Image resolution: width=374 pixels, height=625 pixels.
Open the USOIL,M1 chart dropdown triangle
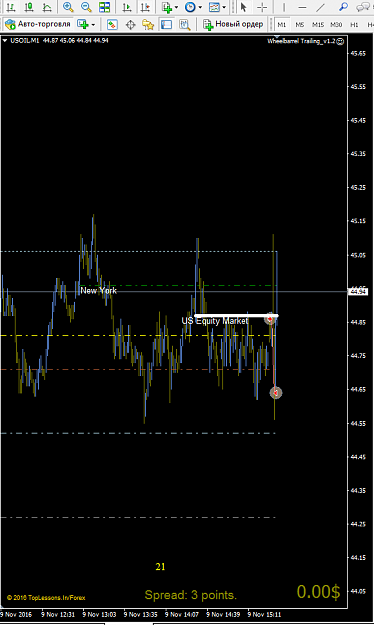pos(5,40)
